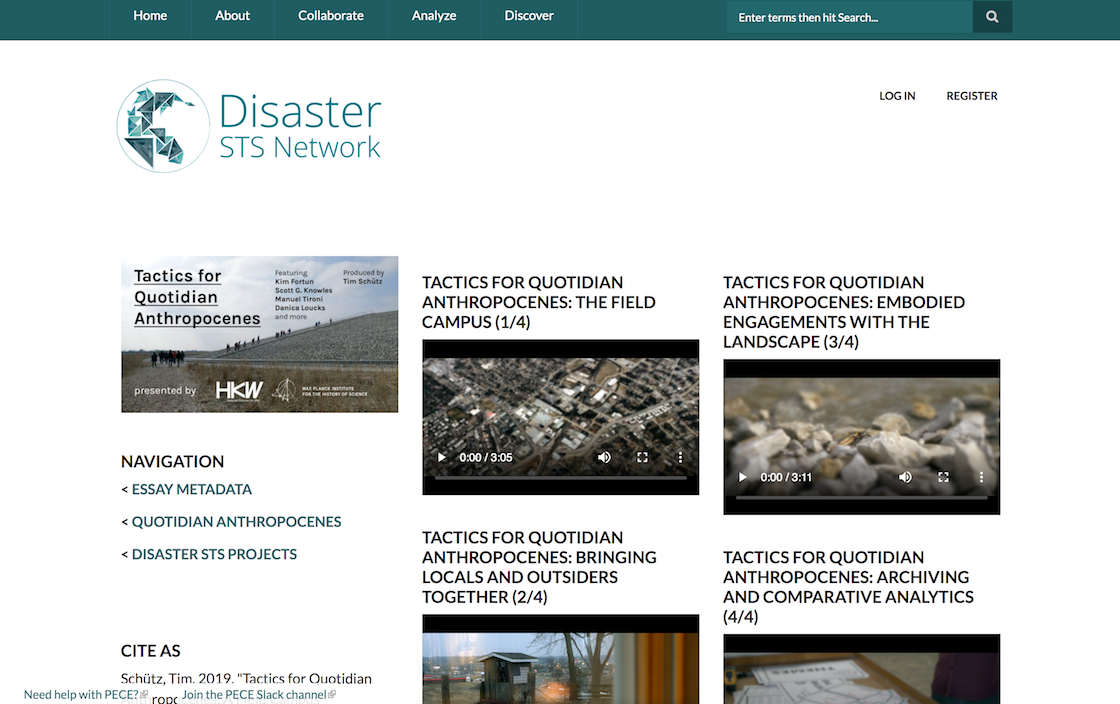Play the Field Campus (1/4) video
The width and height of the screenshot is (1120, 704).
[x=442, y=457]
